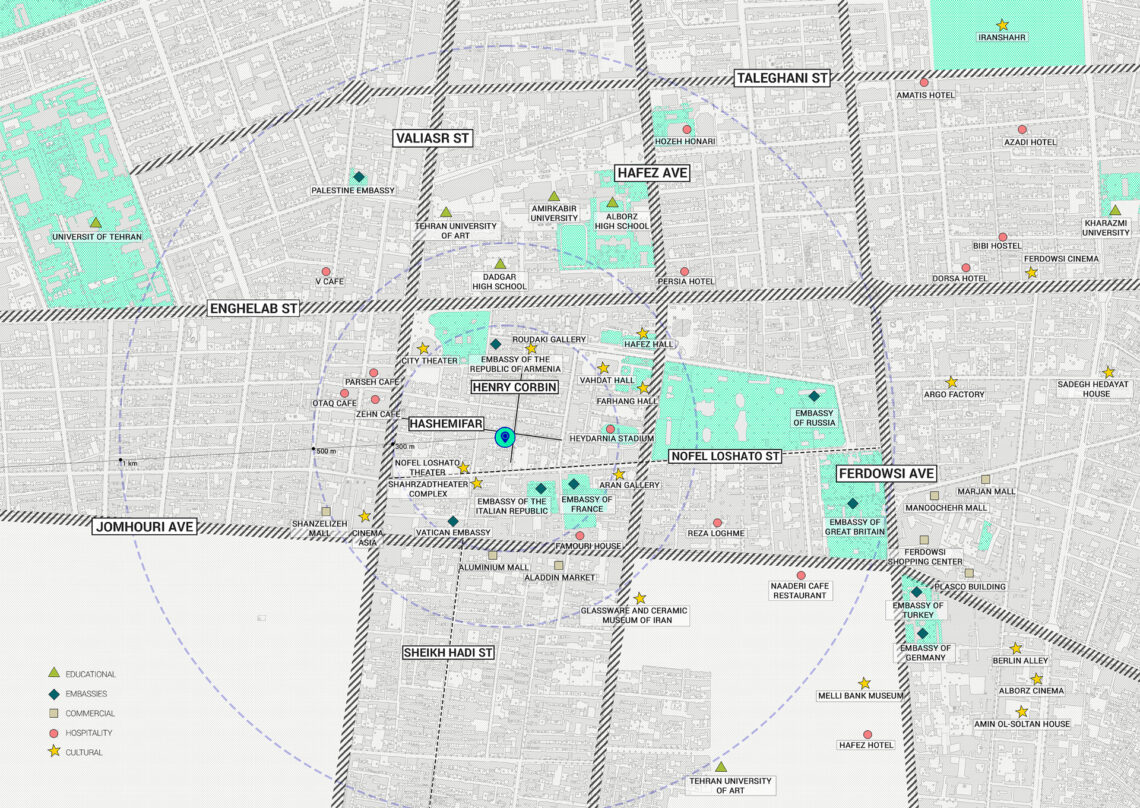Click the Azadi Hotel pink circle marker
1140x808 pixels.
click(1022, 129)
